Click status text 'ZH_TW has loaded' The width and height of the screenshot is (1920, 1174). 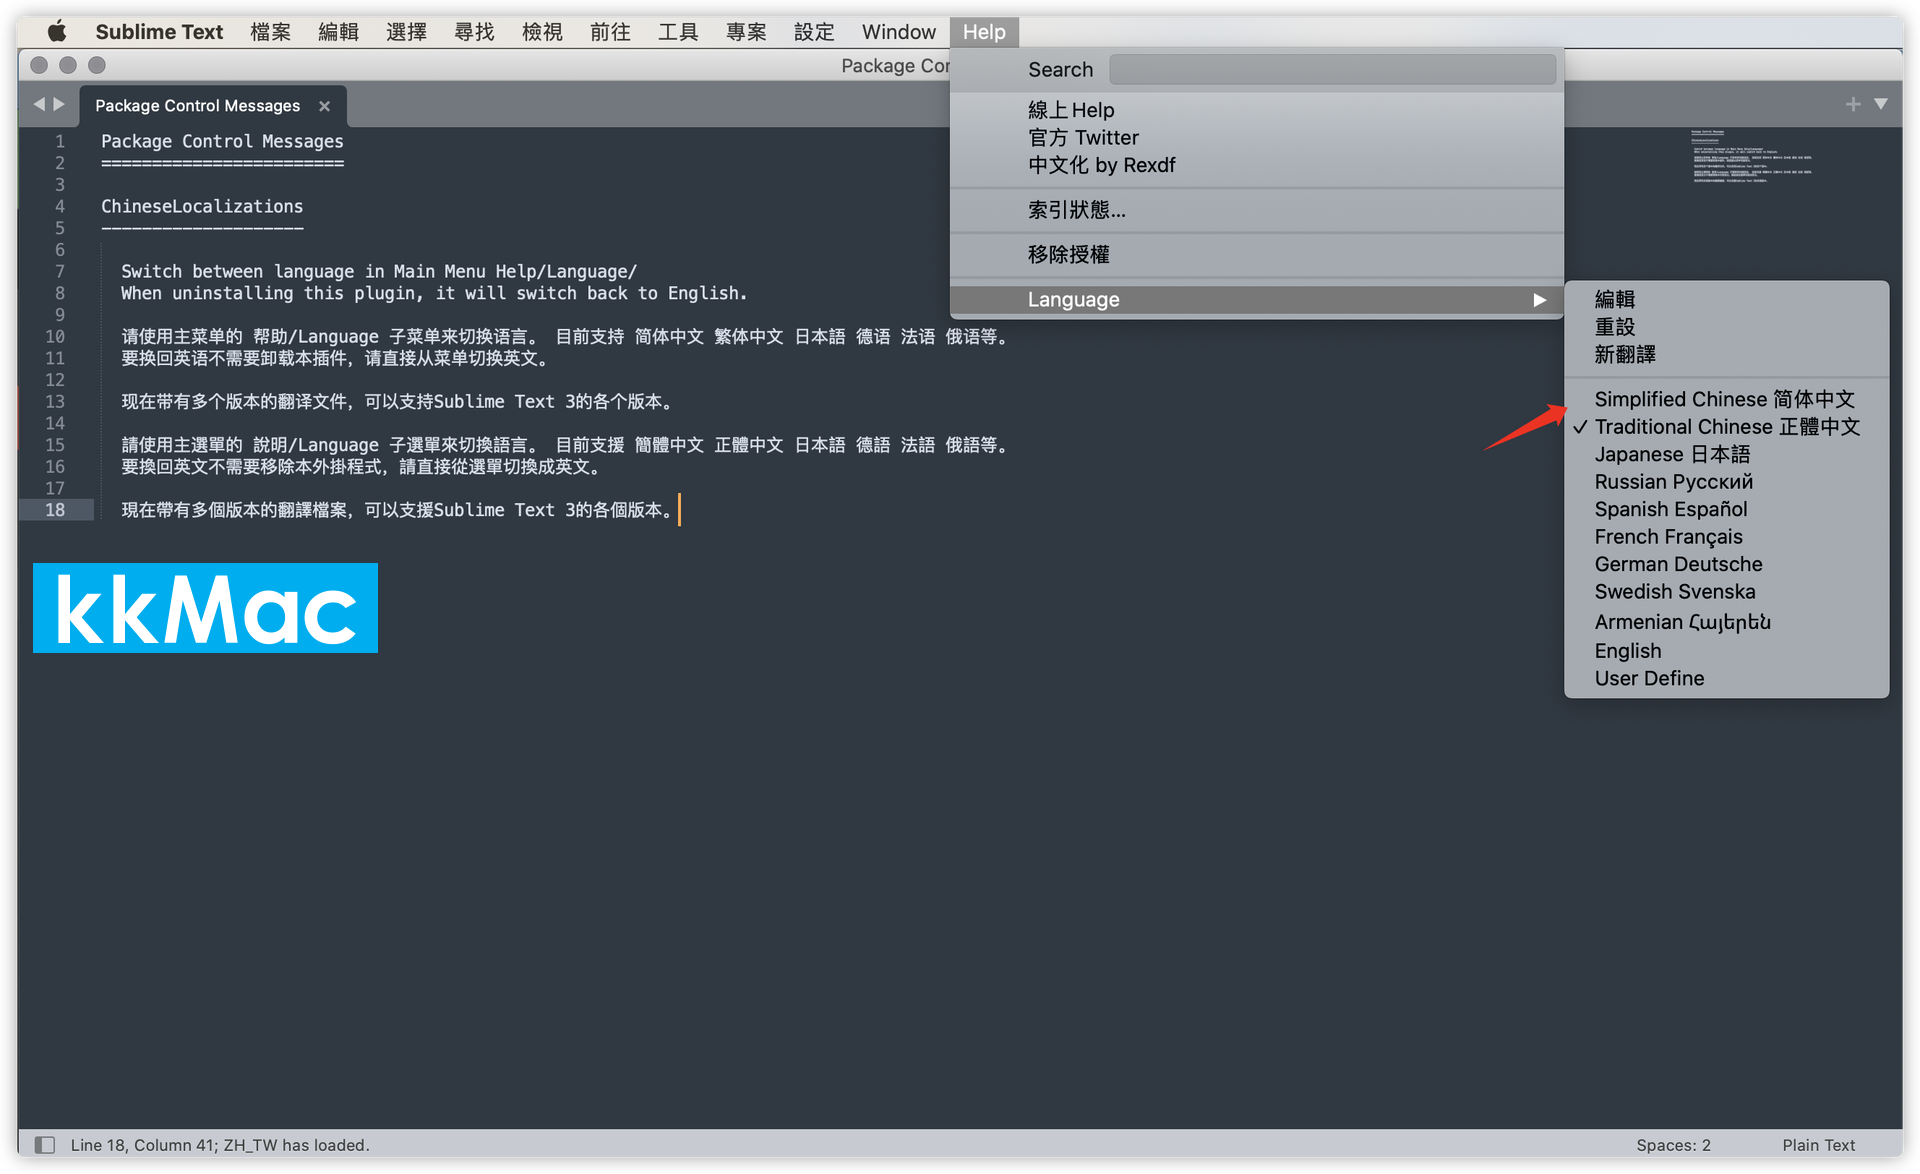click(296, 1145)
